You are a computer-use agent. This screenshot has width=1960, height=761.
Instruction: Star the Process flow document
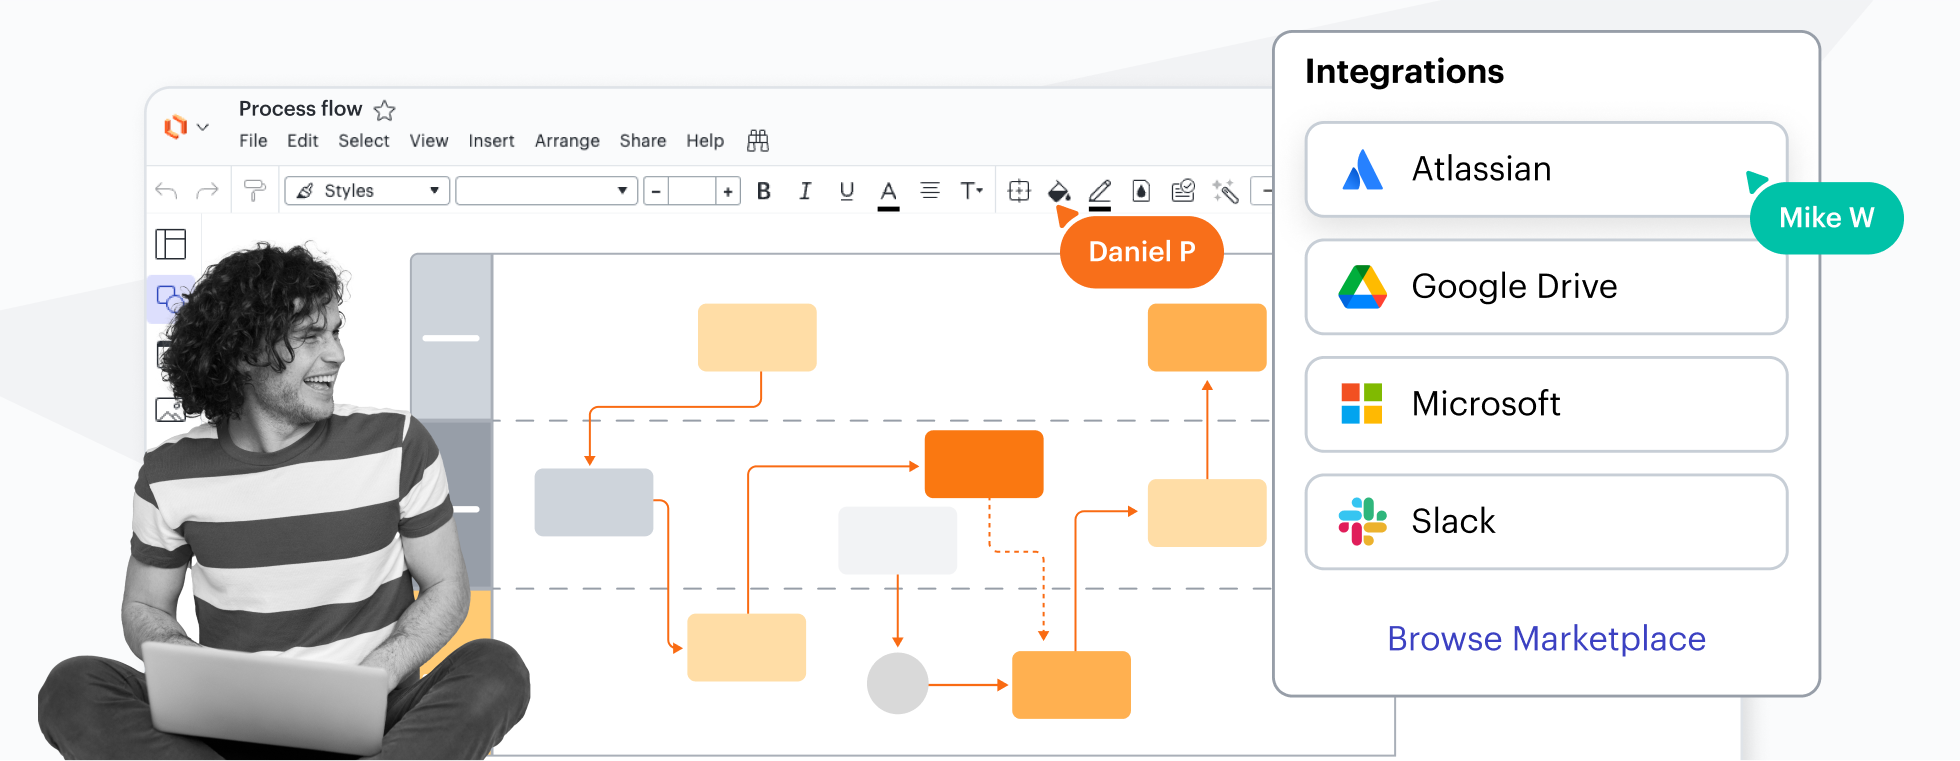(x=384, y=110)
